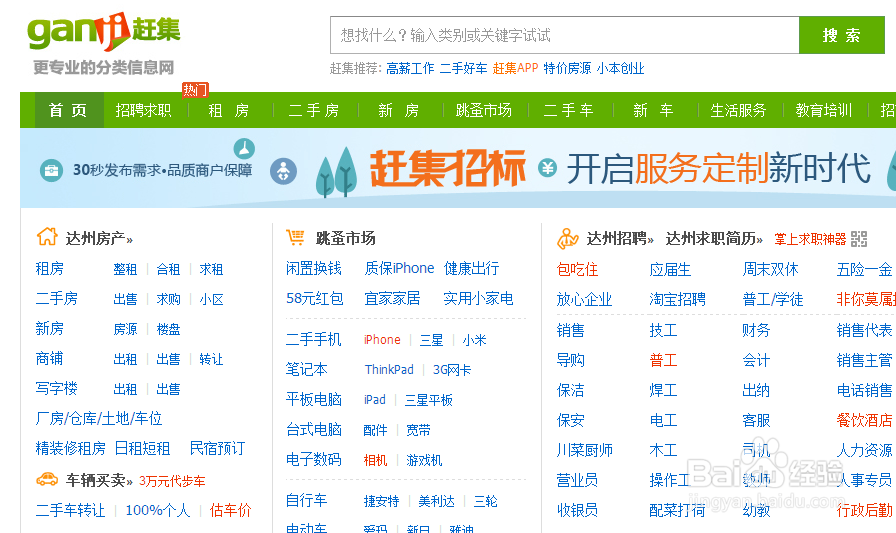Image resolution: width=896 pixels, height=533 pixels.
Task: Click the orange 赶集APP link
Action: 515,69
